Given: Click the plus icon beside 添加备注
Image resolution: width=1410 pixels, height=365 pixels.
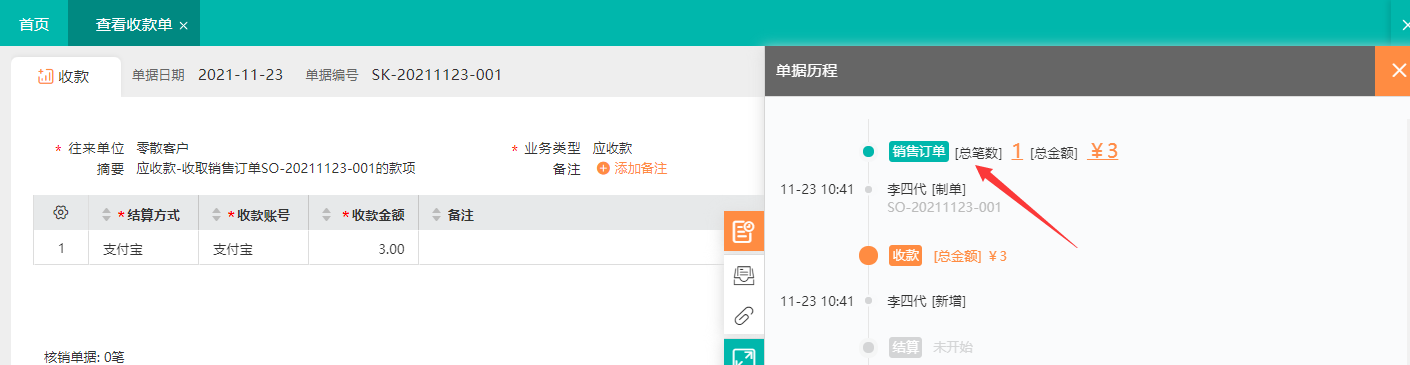Looking at the screenshot, I should [x=603, y=168].
